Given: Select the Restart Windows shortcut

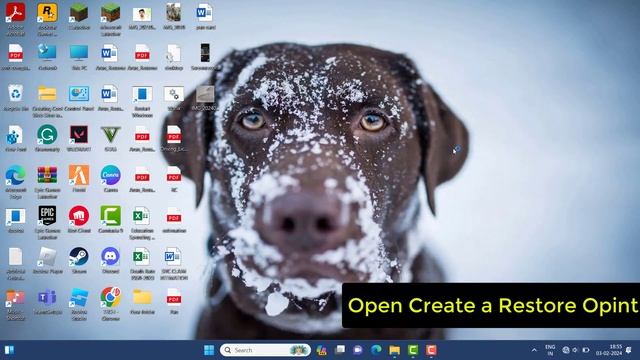Looking at the screenshot, I should click(142, 94).
